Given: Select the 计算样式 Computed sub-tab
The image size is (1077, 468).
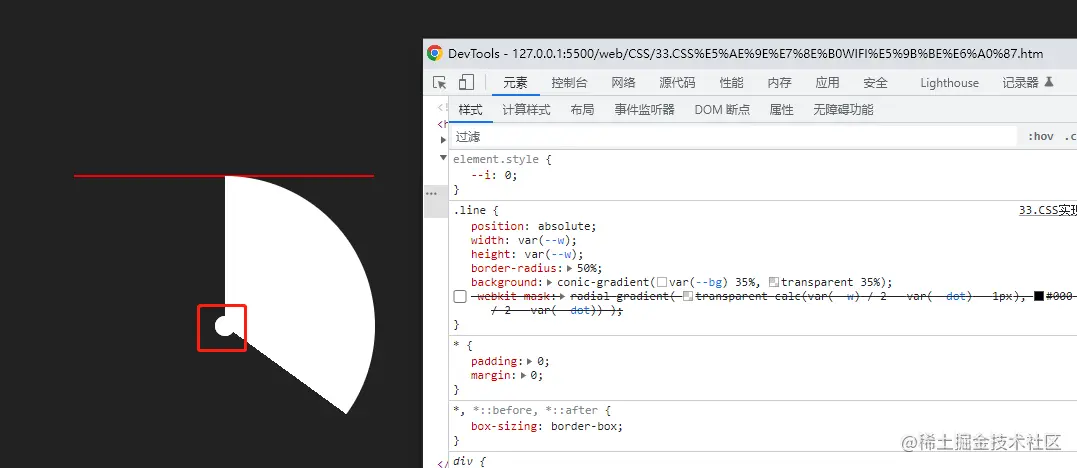Looking at the screenshot, I should [526, 109].
